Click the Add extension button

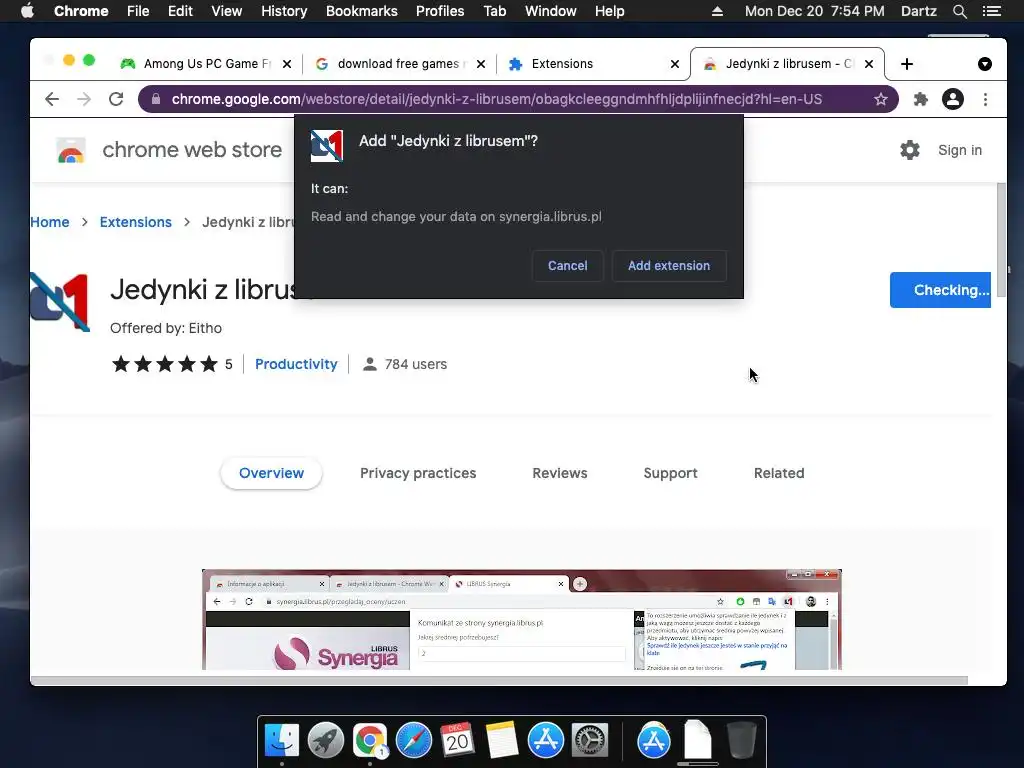coord(669,266)
